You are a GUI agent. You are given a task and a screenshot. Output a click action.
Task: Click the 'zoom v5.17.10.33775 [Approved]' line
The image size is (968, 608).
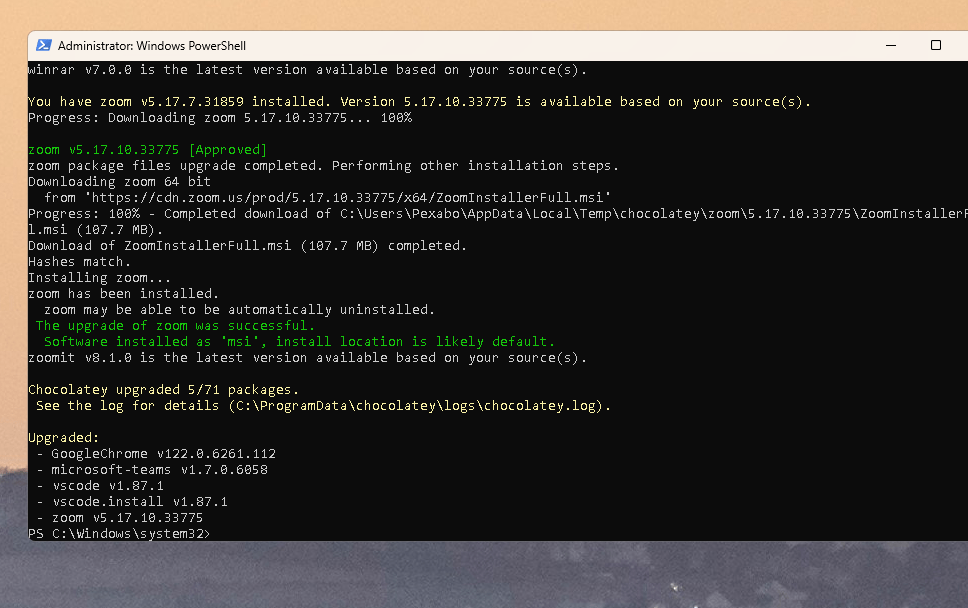pyautogui.click(x=148, y=149)
